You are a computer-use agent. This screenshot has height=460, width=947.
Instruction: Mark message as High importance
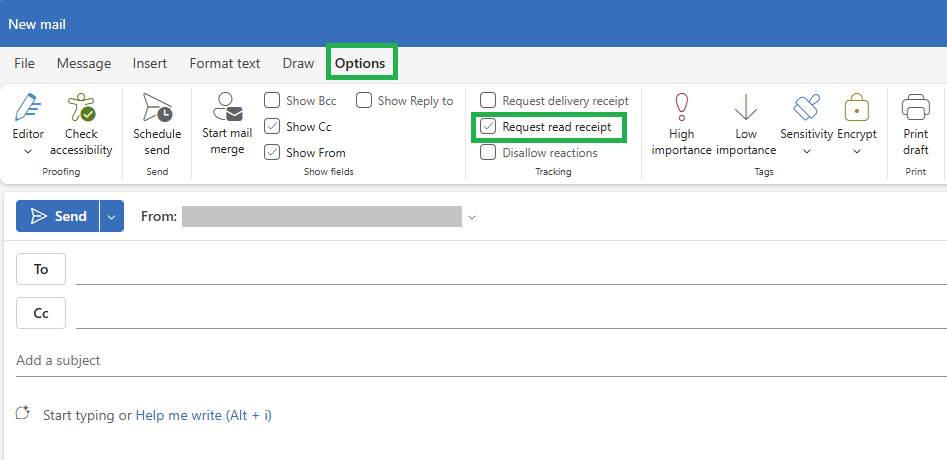click(681, 124)
